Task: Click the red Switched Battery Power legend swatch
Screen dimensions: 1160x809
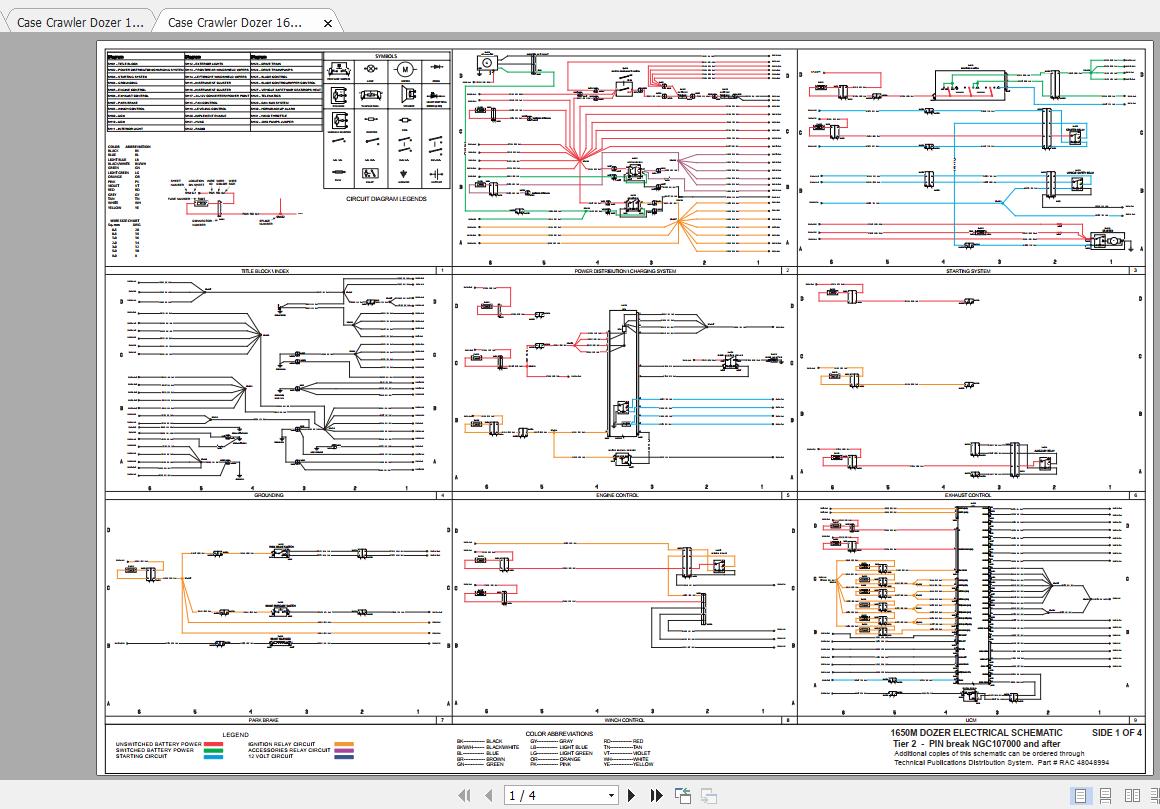Action: pyautogui.click(x=213, y=744)
